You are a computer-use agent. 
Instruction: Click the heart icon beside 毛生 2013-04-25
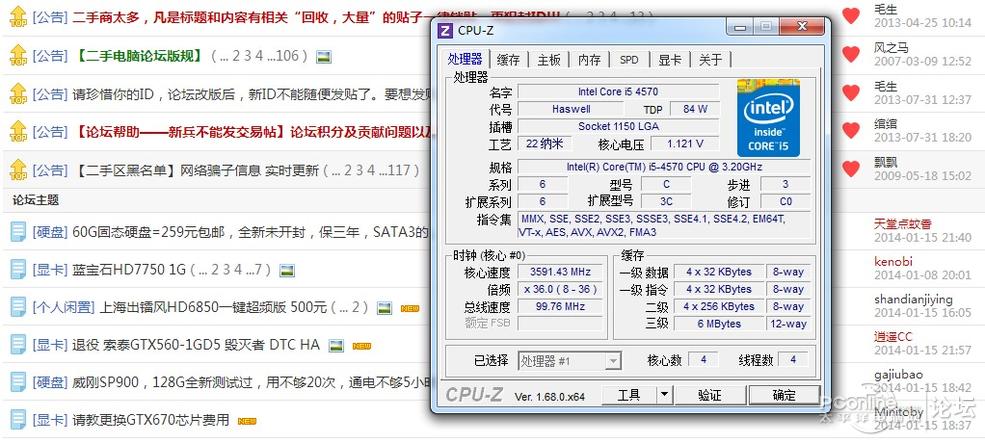point(851,16)
